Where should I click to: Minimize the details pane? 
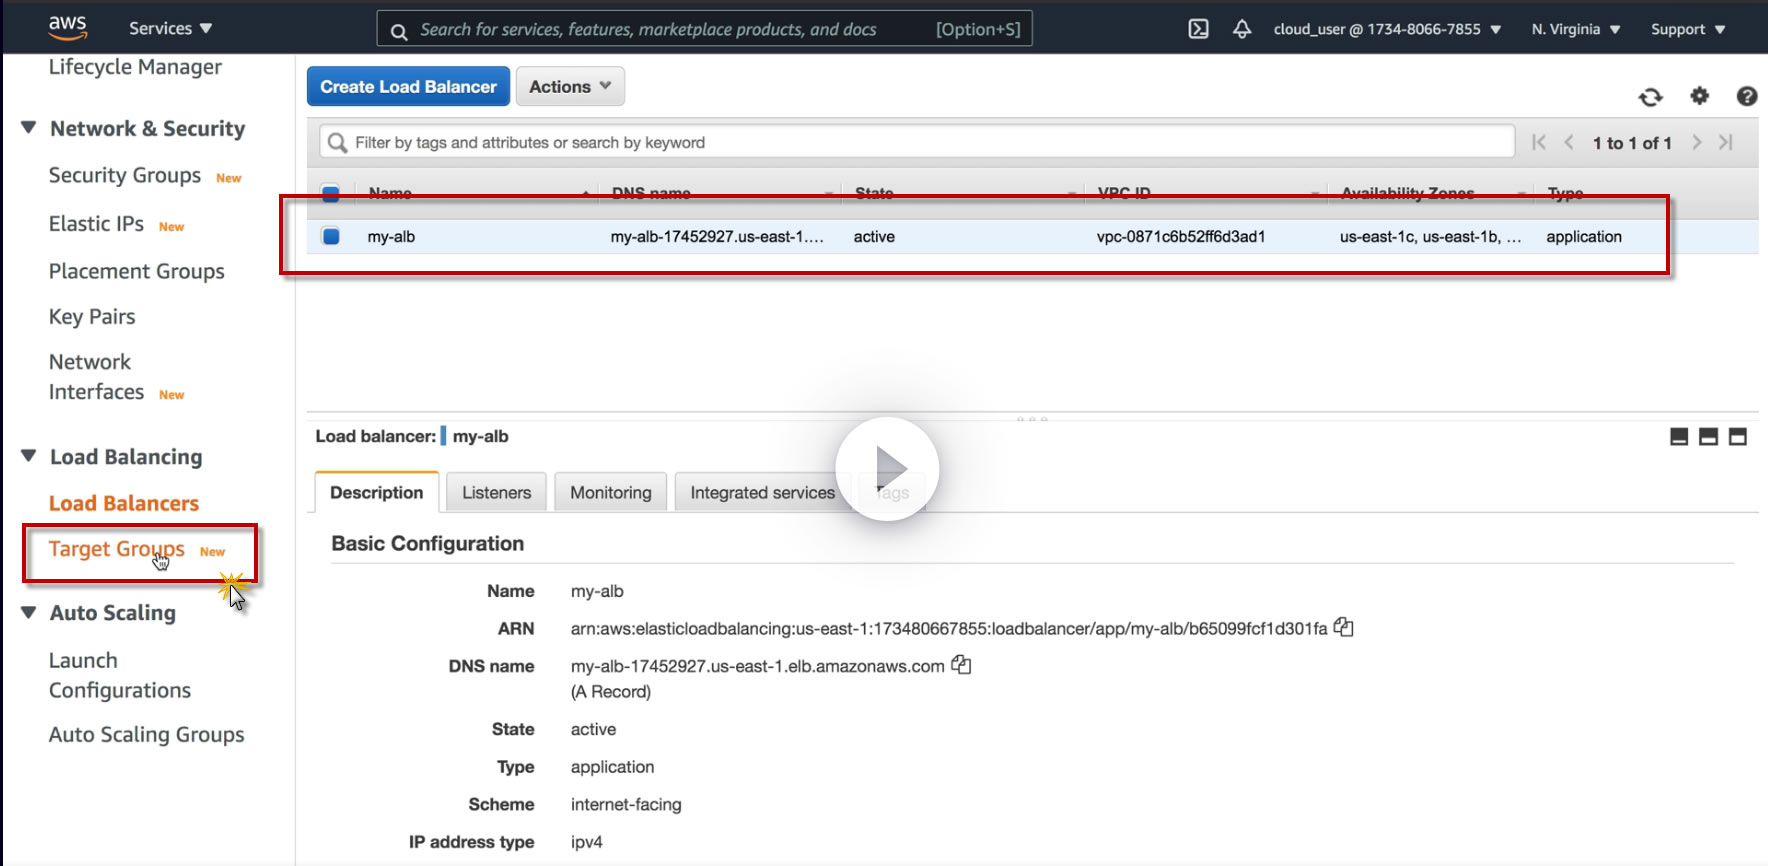[x=1679, y=437]
